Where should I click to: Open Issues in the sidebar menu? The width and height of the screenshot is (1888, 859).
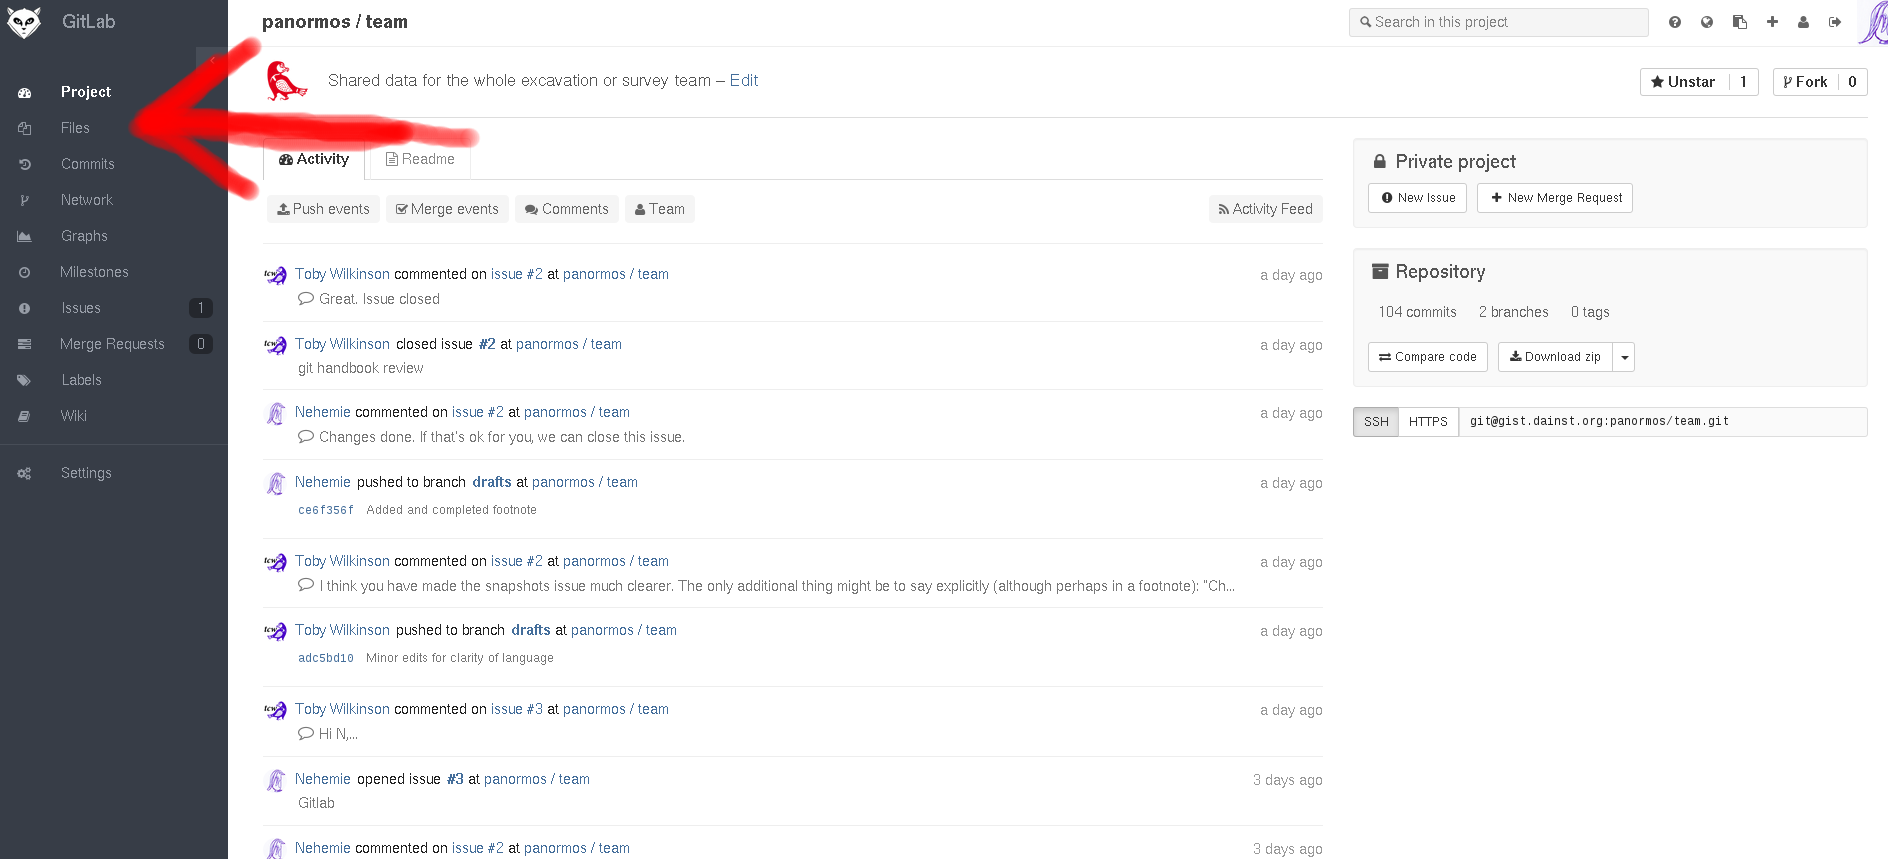tap(80, 308)
